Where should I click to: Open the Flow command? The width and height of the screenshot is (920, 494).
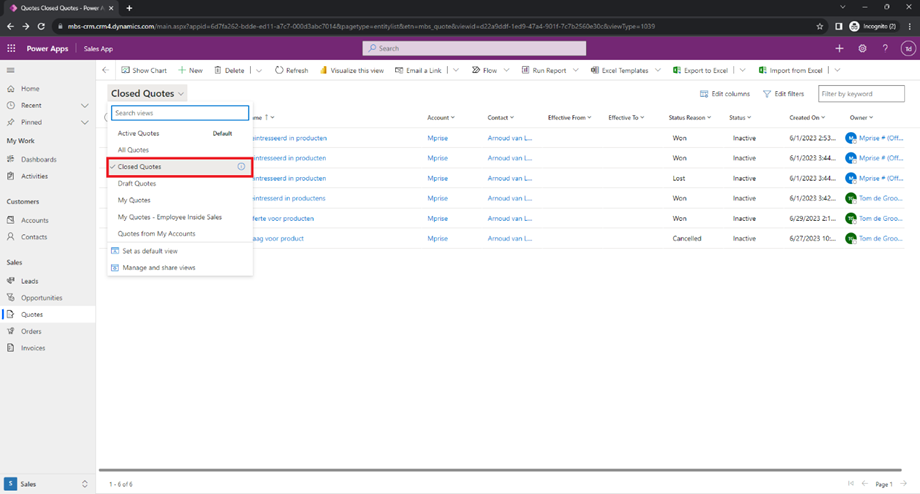pos(485,70)
